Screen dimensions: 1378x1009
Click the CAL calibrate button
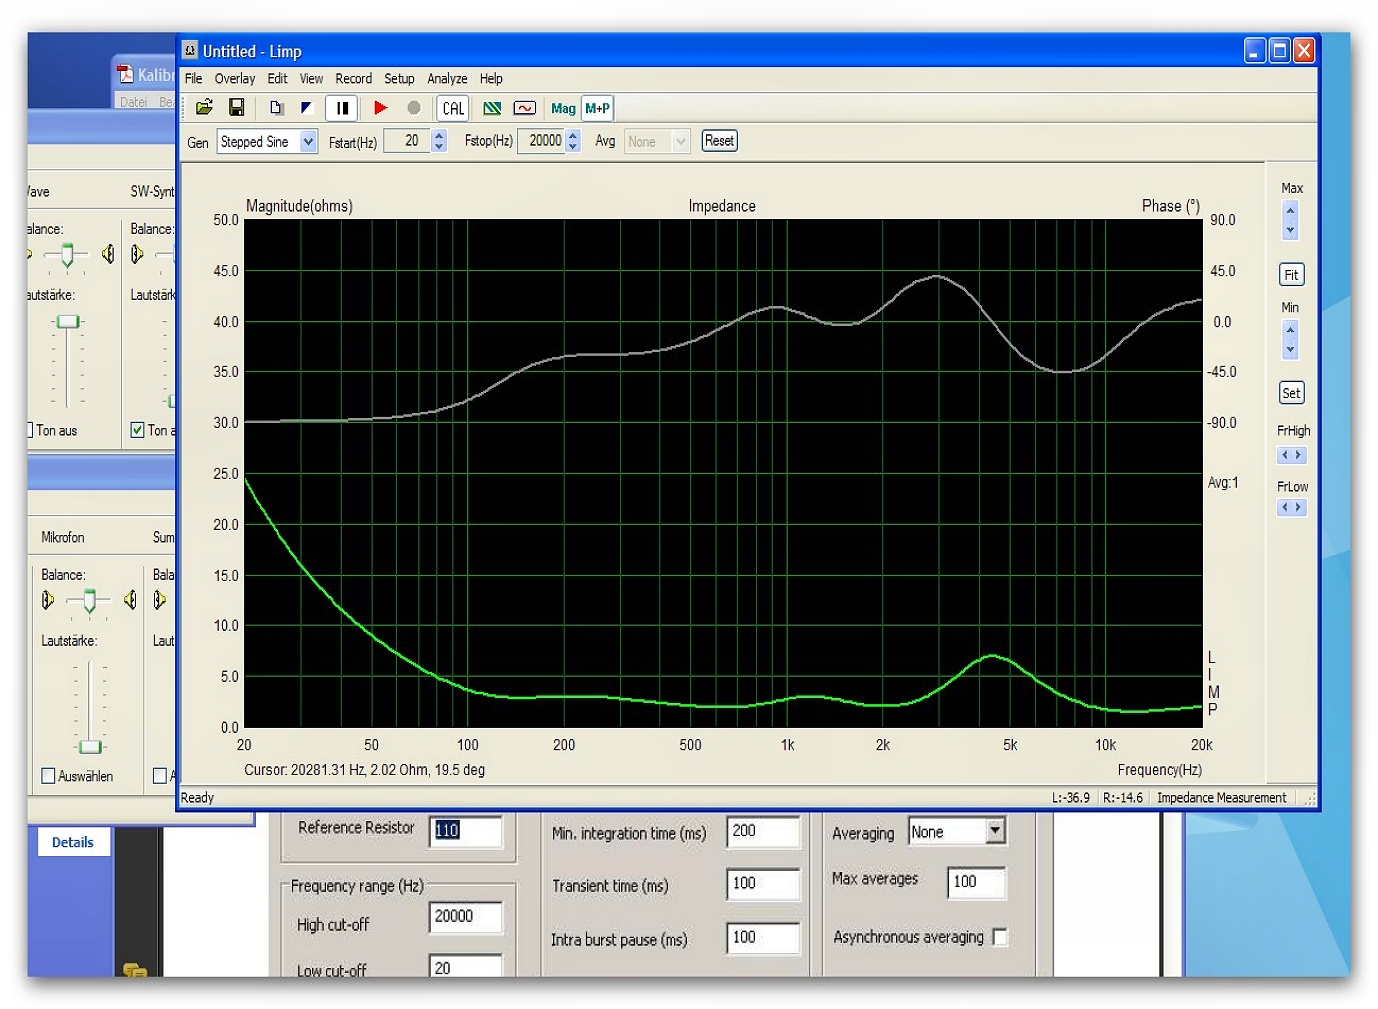coord(453,109)
